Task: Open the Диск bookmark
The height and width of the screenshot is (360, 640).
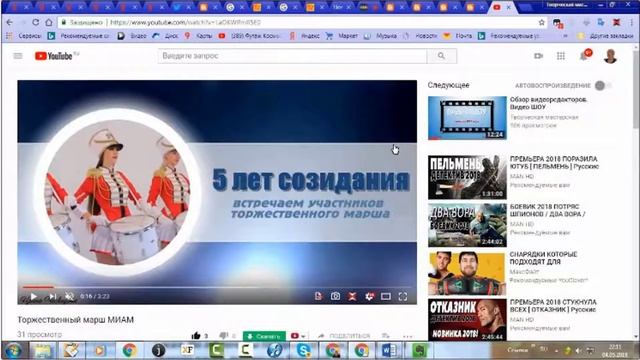Action: [165, 36]
